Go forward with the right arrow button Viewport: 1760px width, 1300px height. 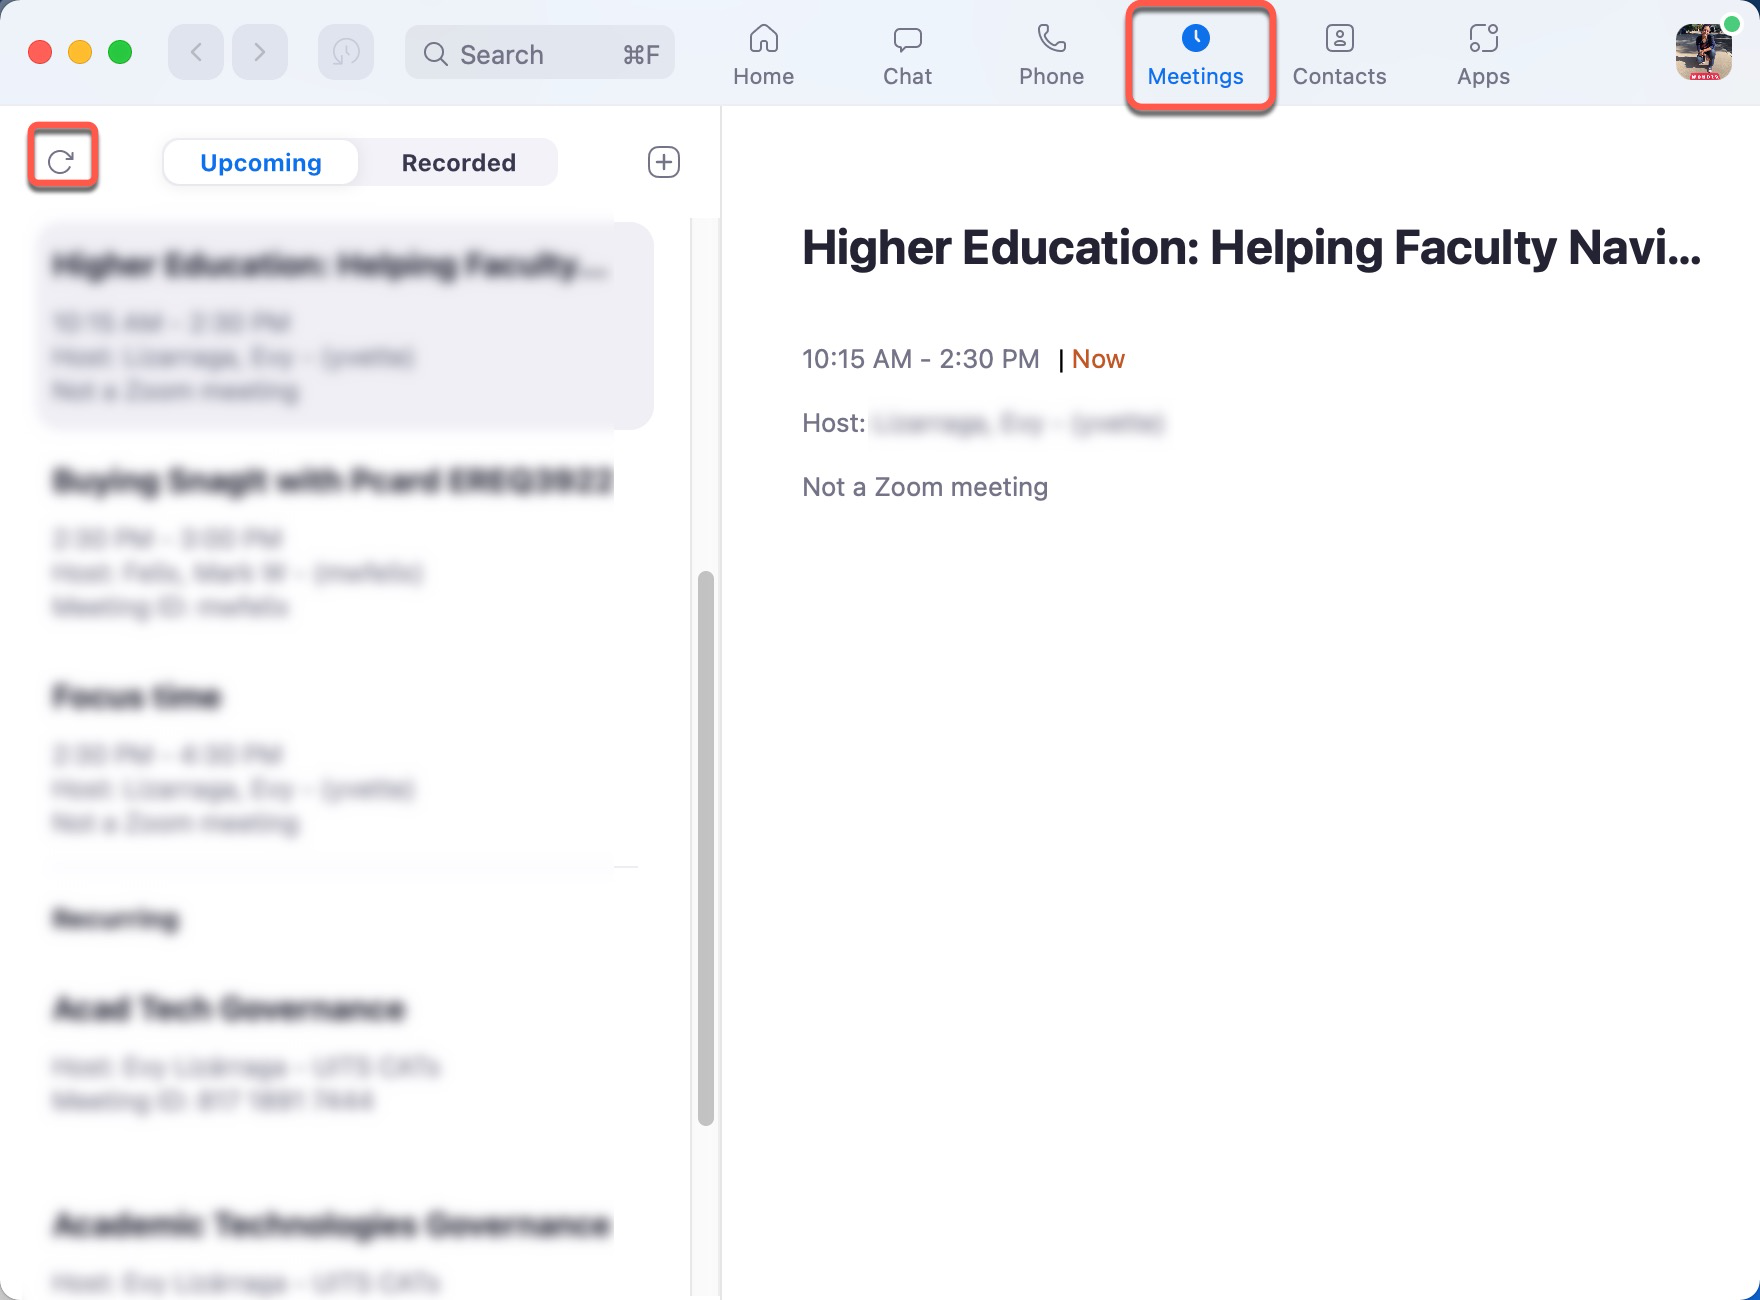pos(260,52)
